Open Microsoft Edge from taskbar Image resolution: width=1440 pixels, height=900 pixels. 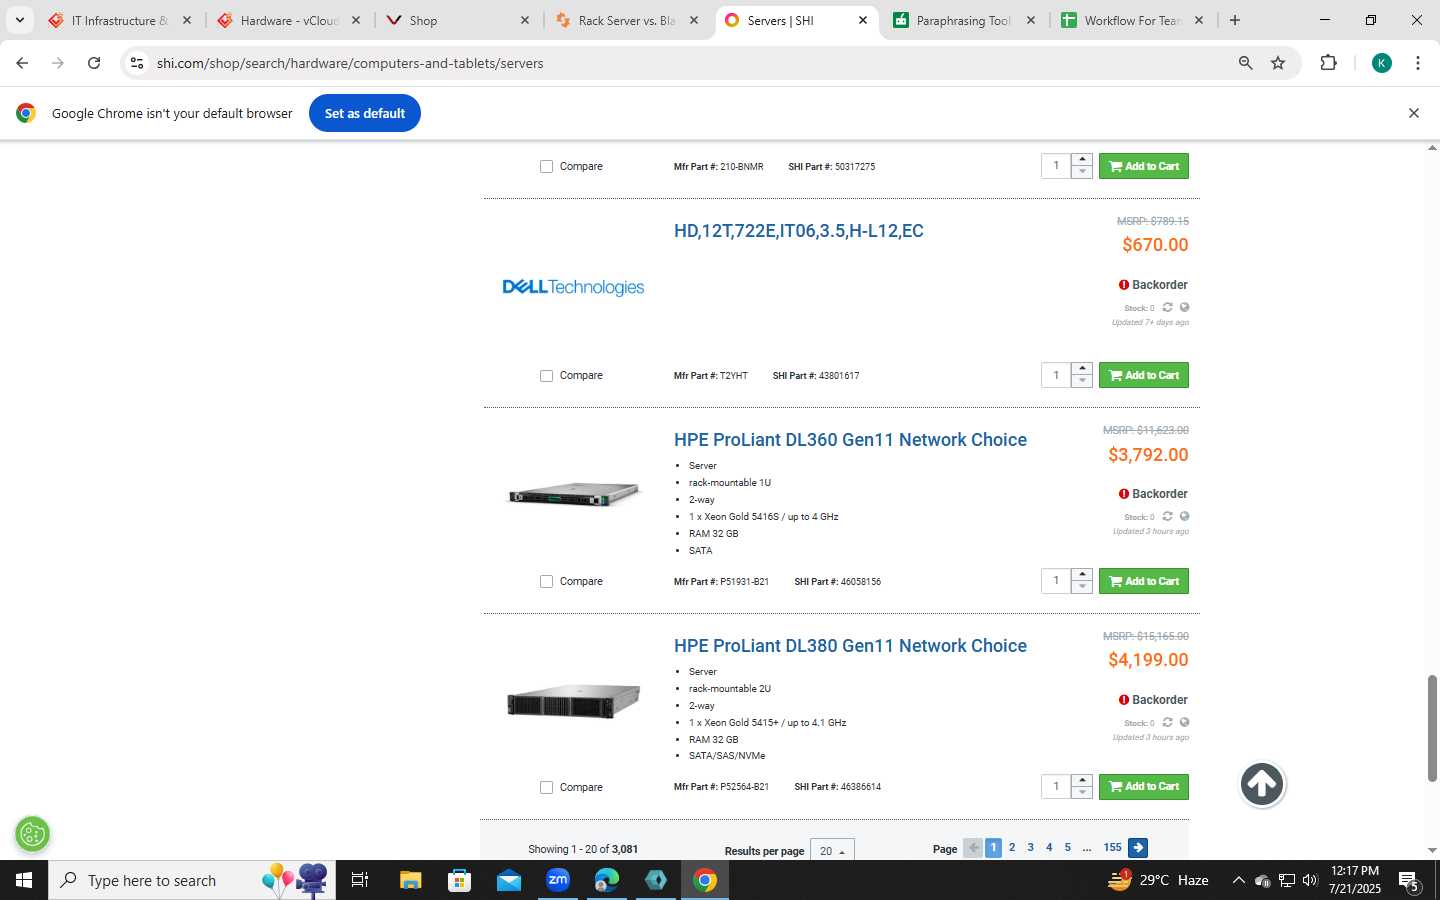click(x=607, y=880)
